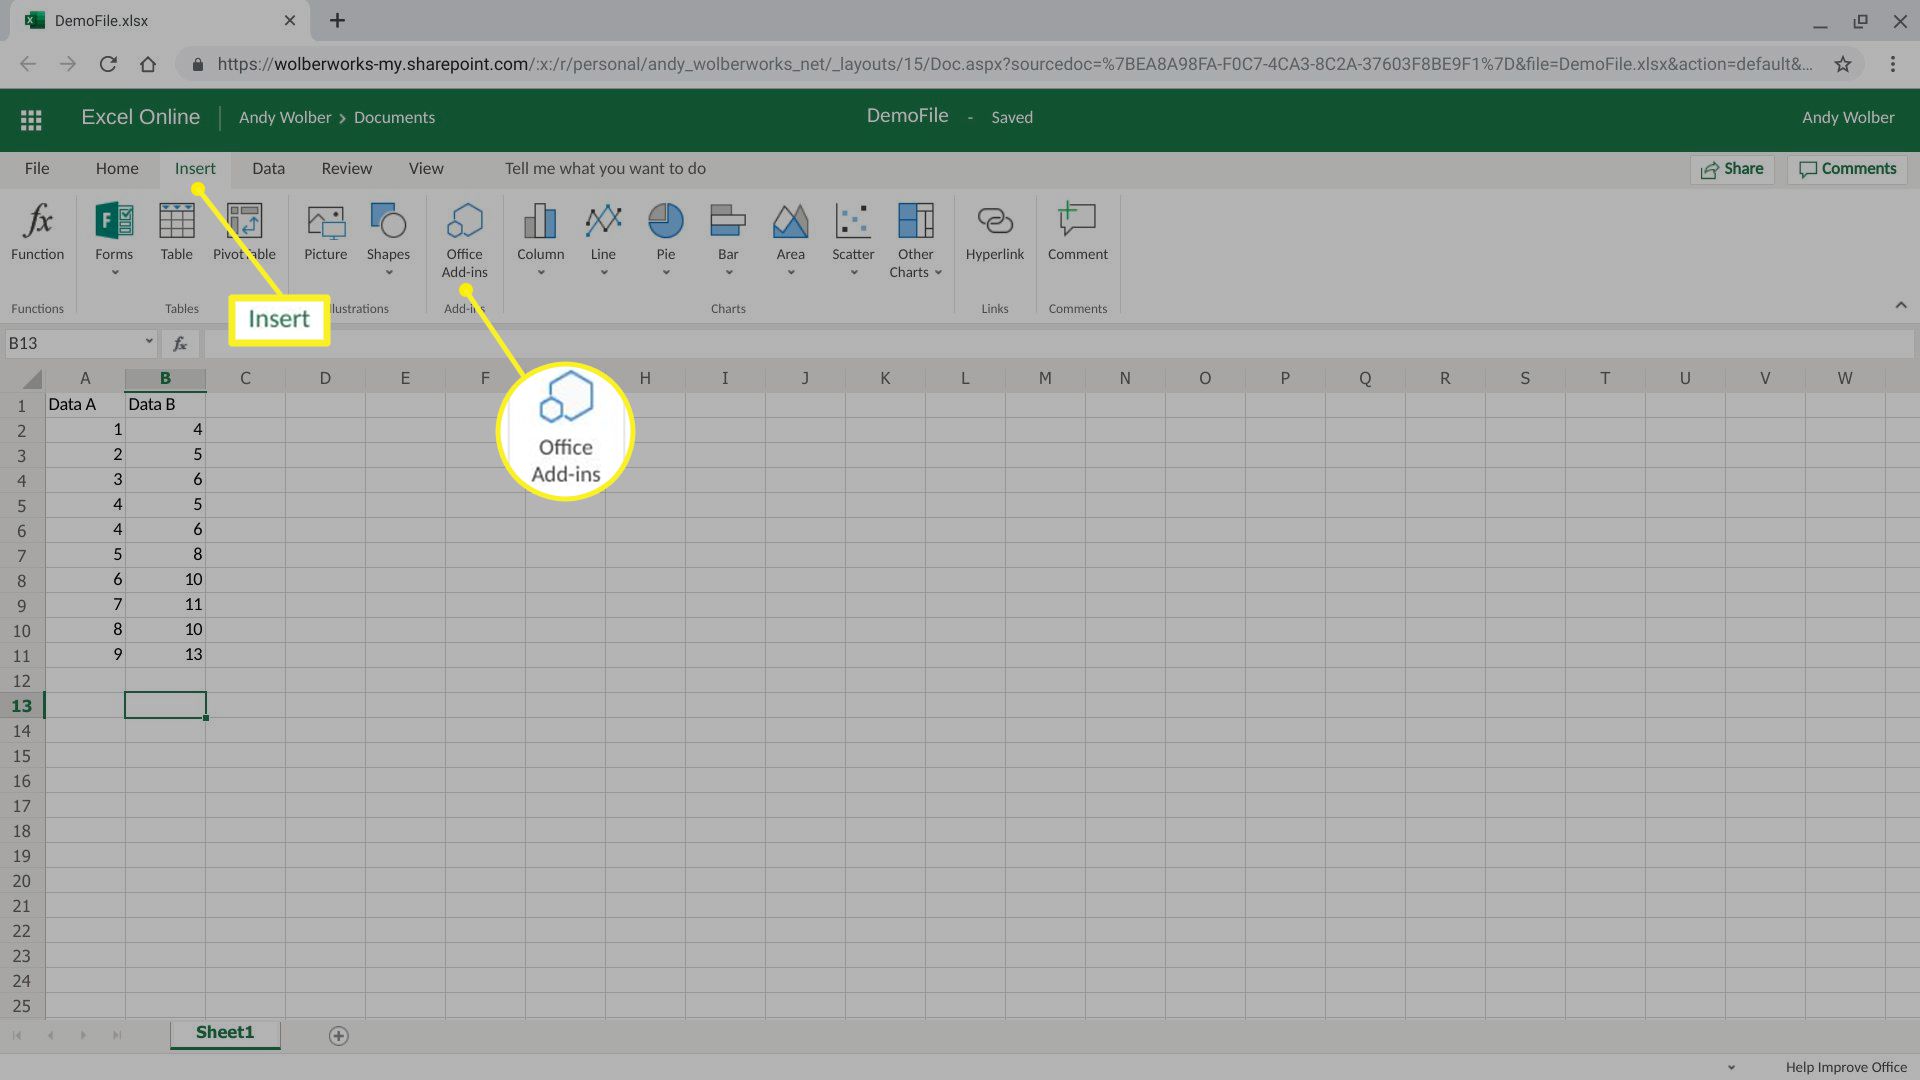Click Office Add-ins highlighted icon

tap(464, 237)
